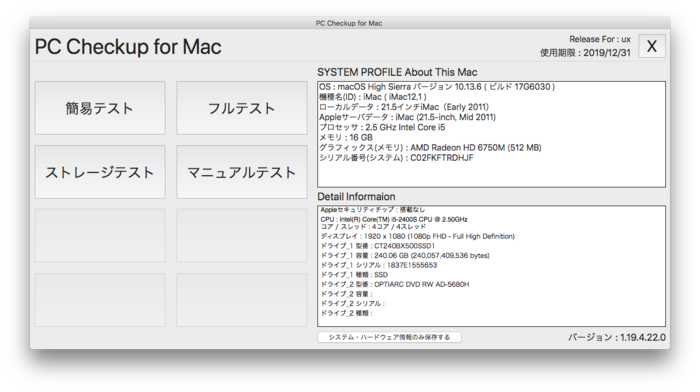Select the Appleセキュリティチップ 搭載なし line

373,209
